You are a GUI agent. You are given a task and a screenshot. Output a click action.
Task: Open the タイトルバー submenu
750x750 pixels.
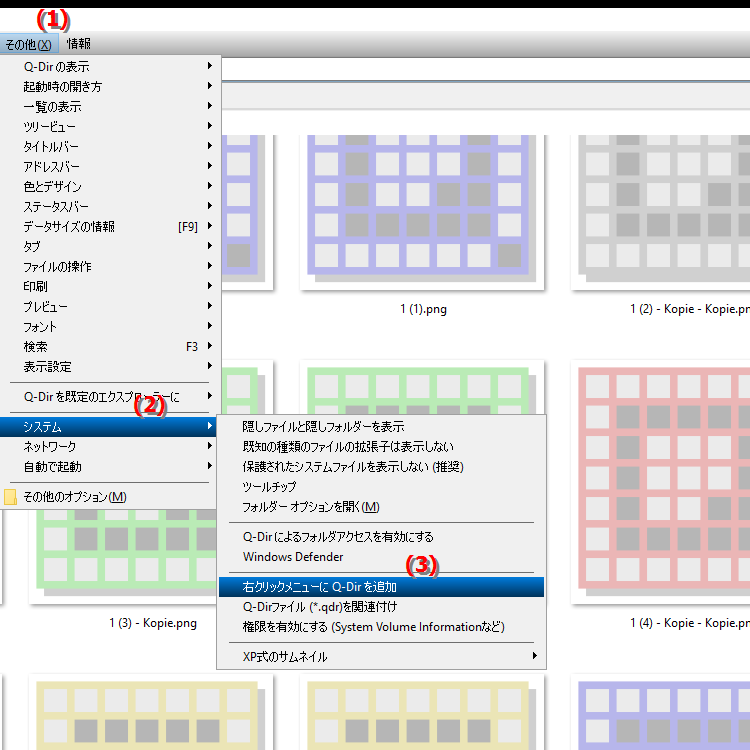point(109,147)
